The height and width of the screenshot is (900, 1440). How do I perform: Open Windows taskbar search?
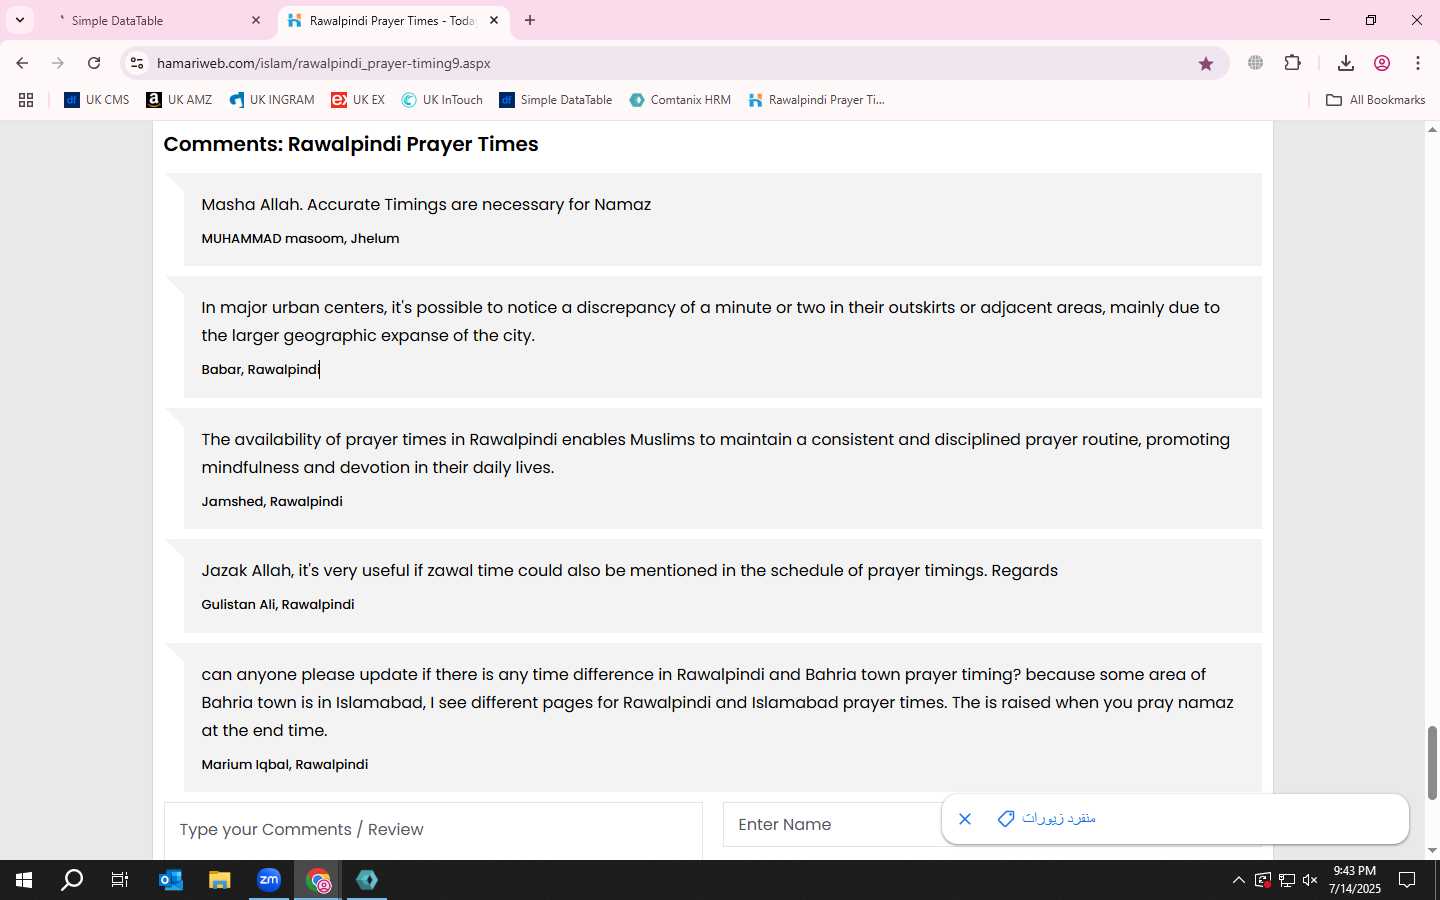pos(72,880)
